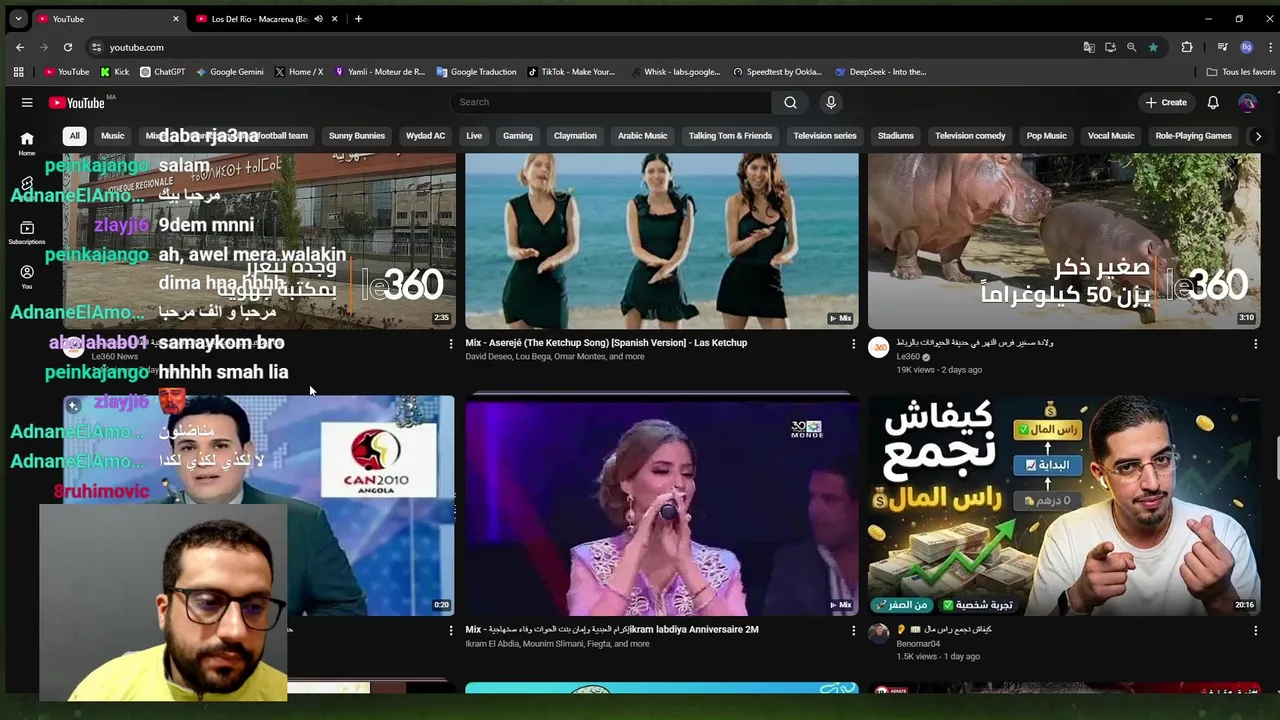Open the tab search dropdown
The width and height of the screenshot is (1280, 720).
pos(18,18)
